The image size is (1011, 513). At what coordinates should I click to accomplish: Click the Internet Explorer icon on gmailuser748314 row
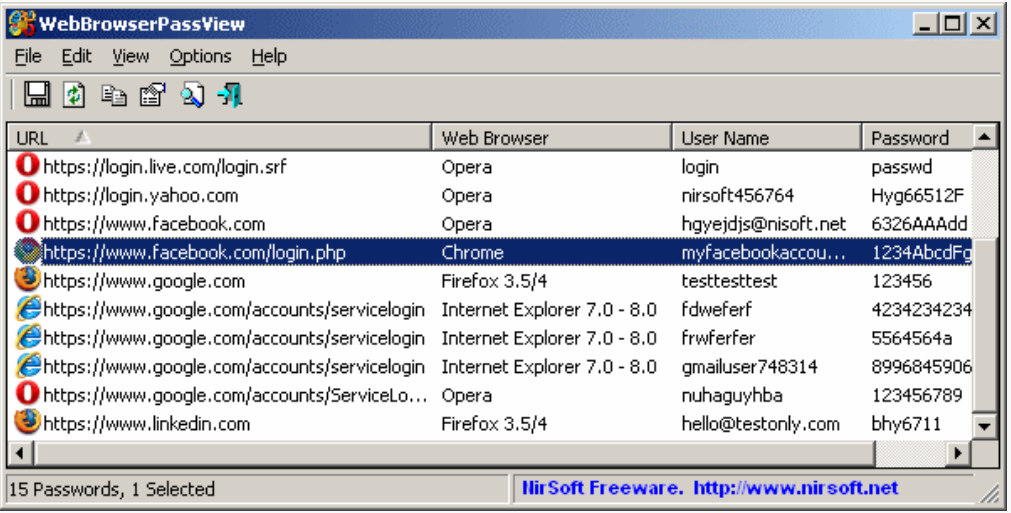pos(28,365)
